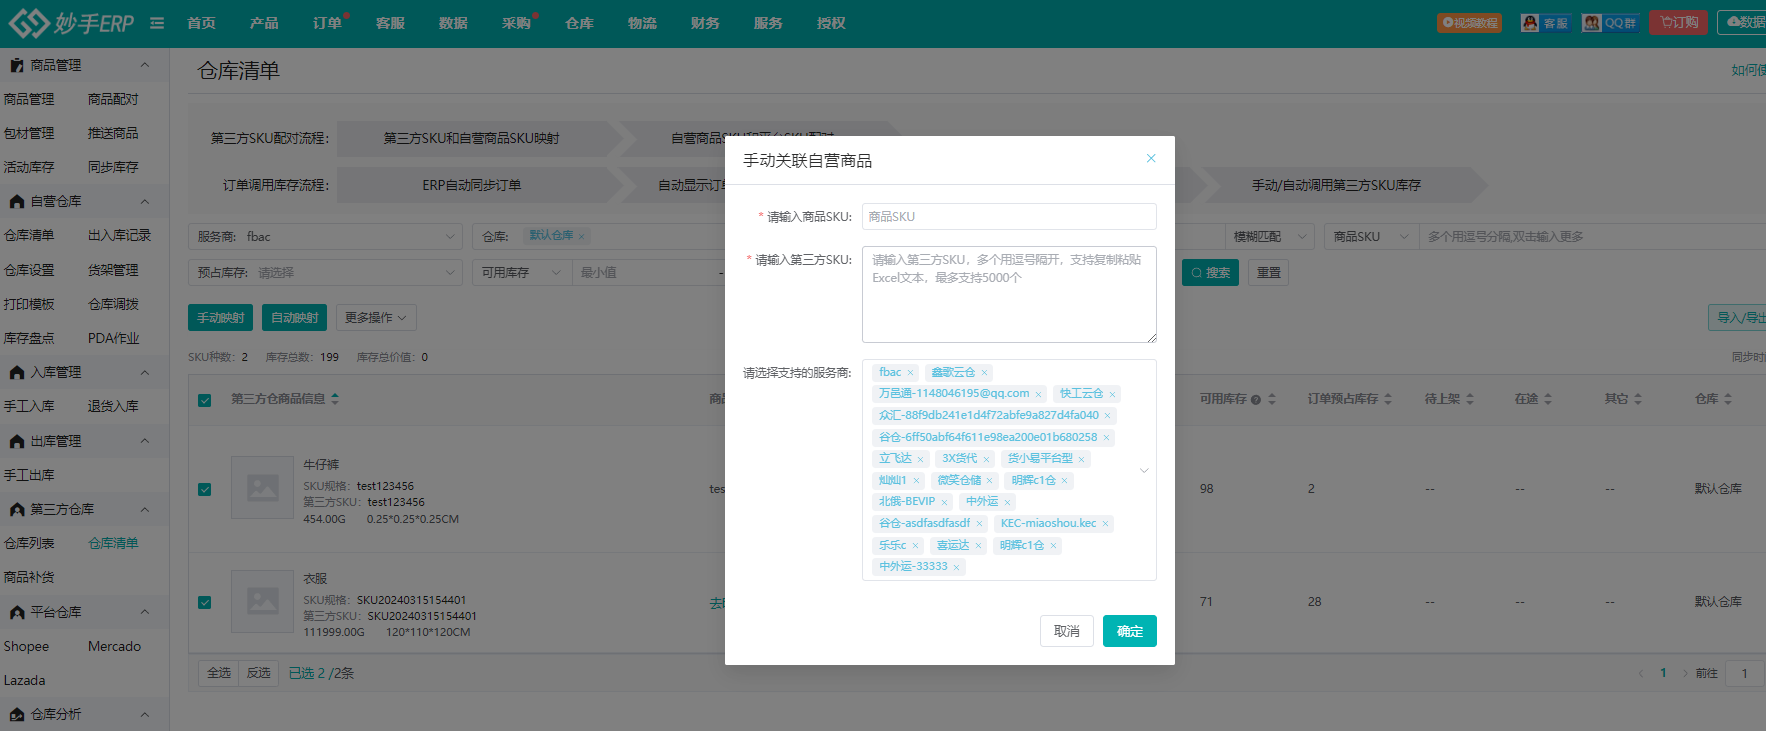Click placeholder image of 牛仔裤 product
The height and width of the screenshot is (731, 1766).
click(x=262, y=488)
